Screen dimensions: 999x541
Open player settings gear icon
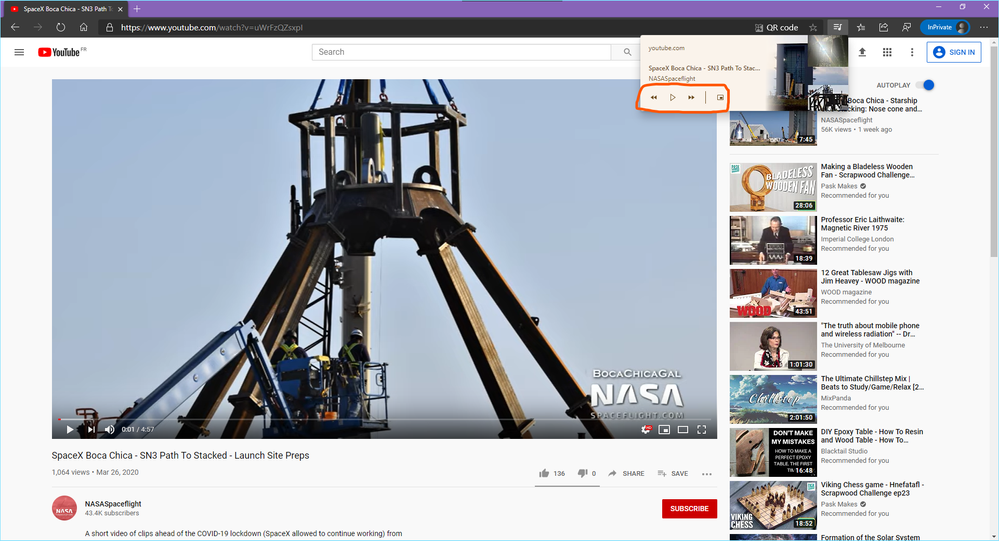coord(645,429)
